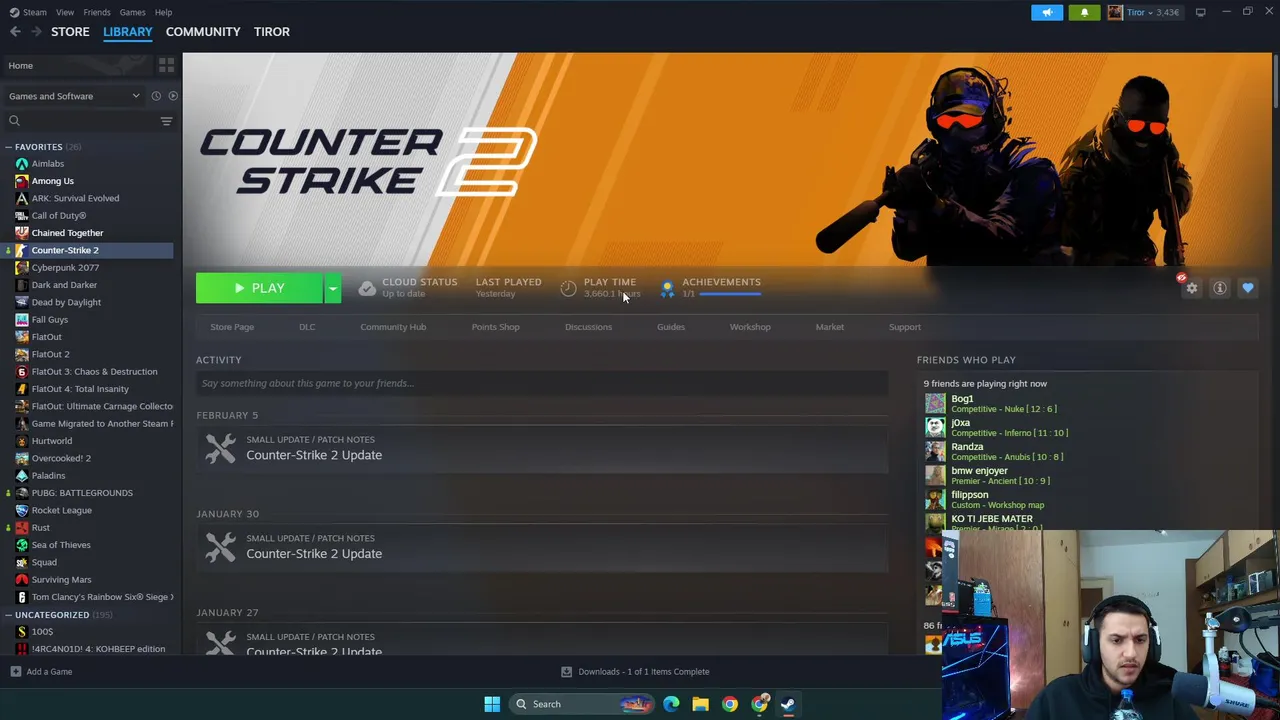Open the Help menu

[163, 12]
